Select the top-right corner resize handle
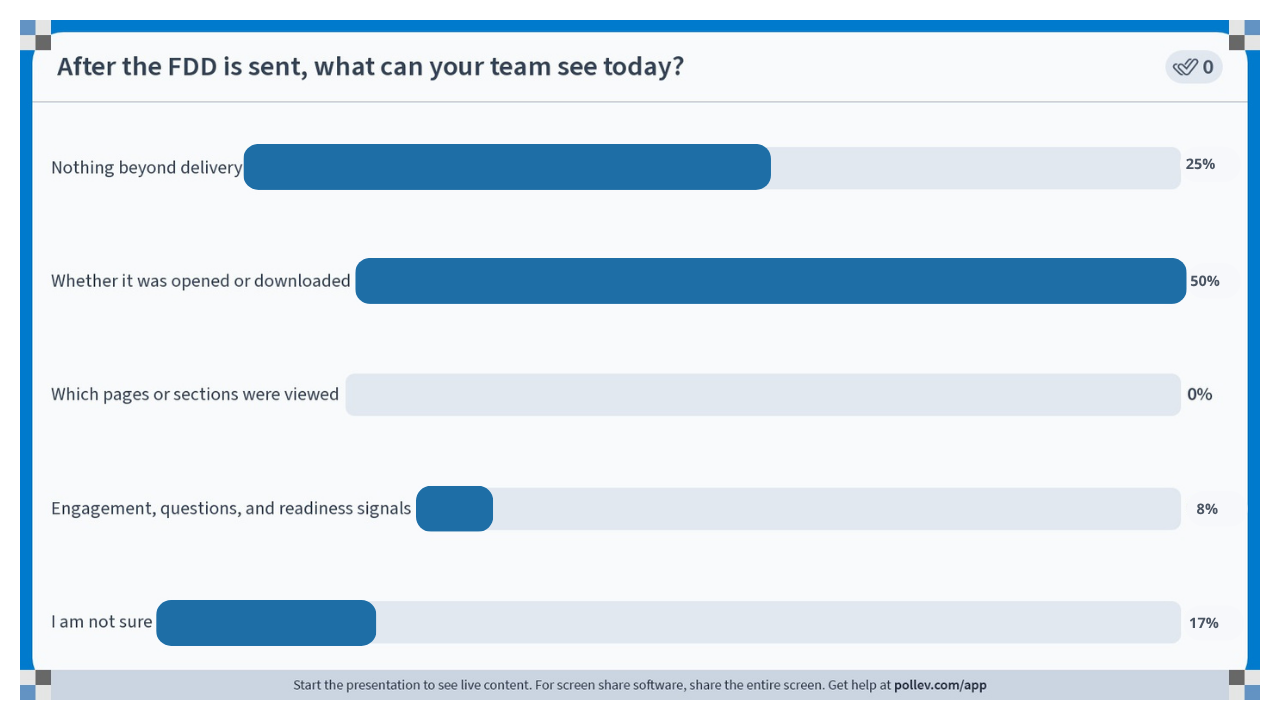The width and height of the screenshot is (1280, 720). pos(1244,35)
